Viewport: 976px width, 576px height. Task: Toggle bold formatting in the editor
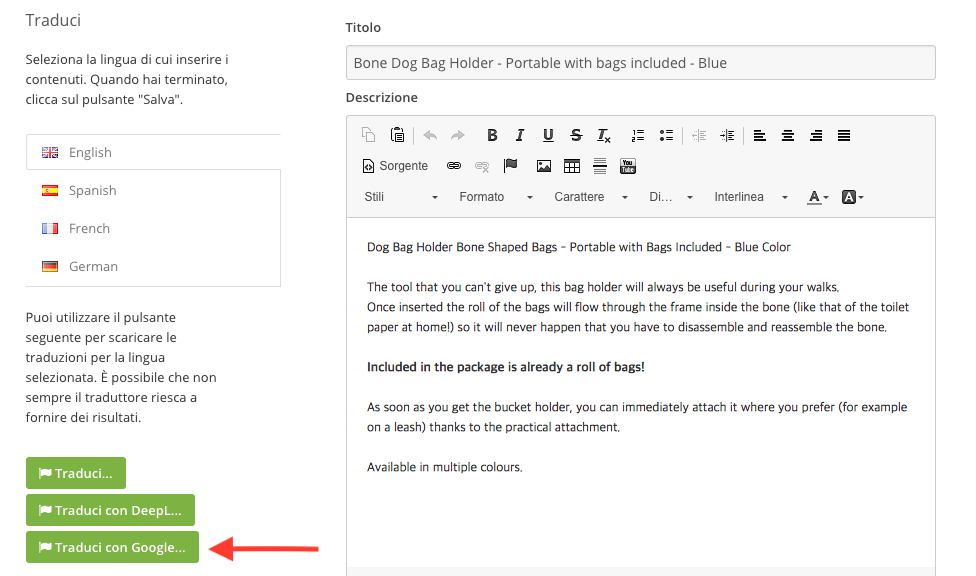coord(492,136)
